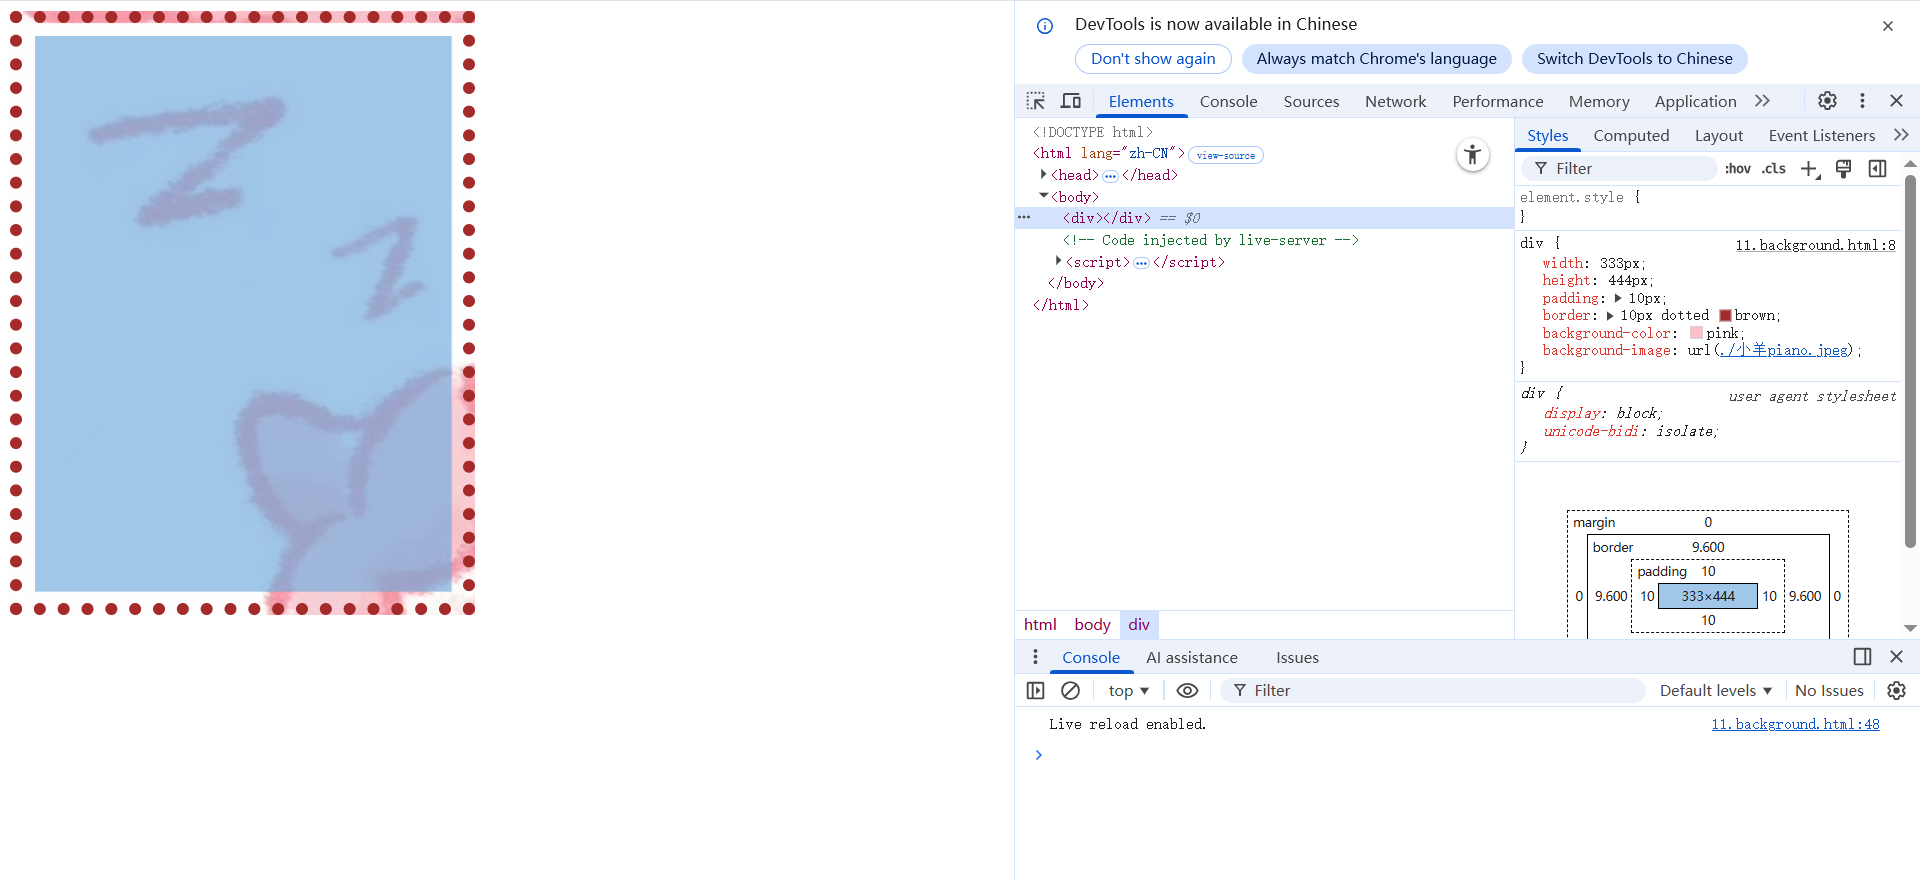Open the brown border color swatch
This screenshot has width=1920, height=880.
click(x=1725, y=316)
